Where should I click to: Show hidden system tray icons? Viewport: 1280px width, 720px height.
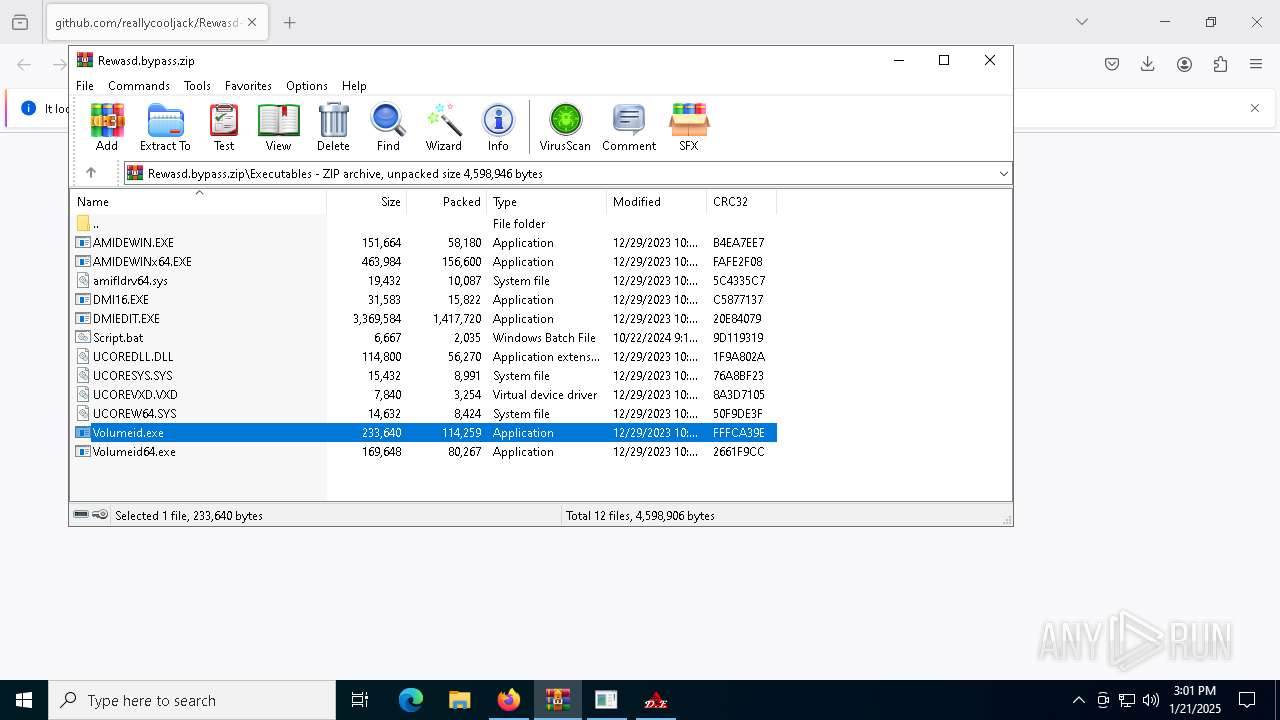point(1078,700)
